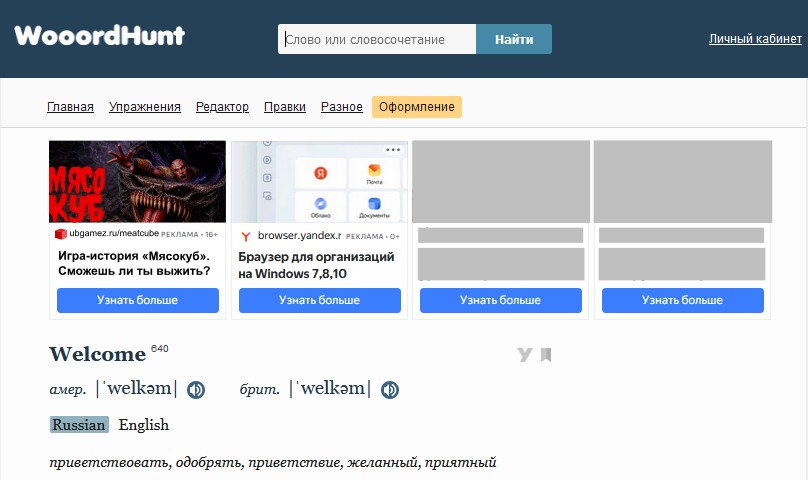Click Узнать больше under fourth blank ad
This screenshot has width=808, height=480.
point(682,300)
